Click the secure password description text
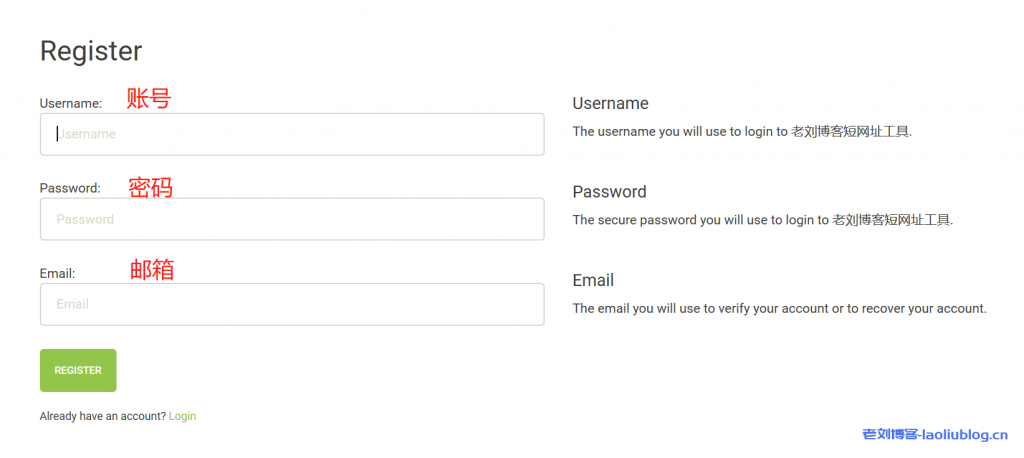 762,220
